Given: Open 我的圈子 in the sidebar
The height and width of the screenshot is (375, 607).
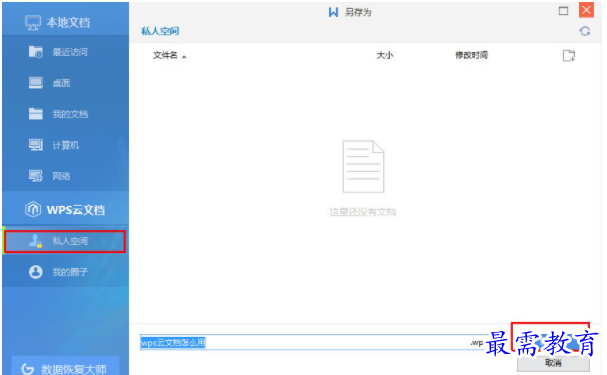Looking at the screenshot, I should tap(65, 272).
